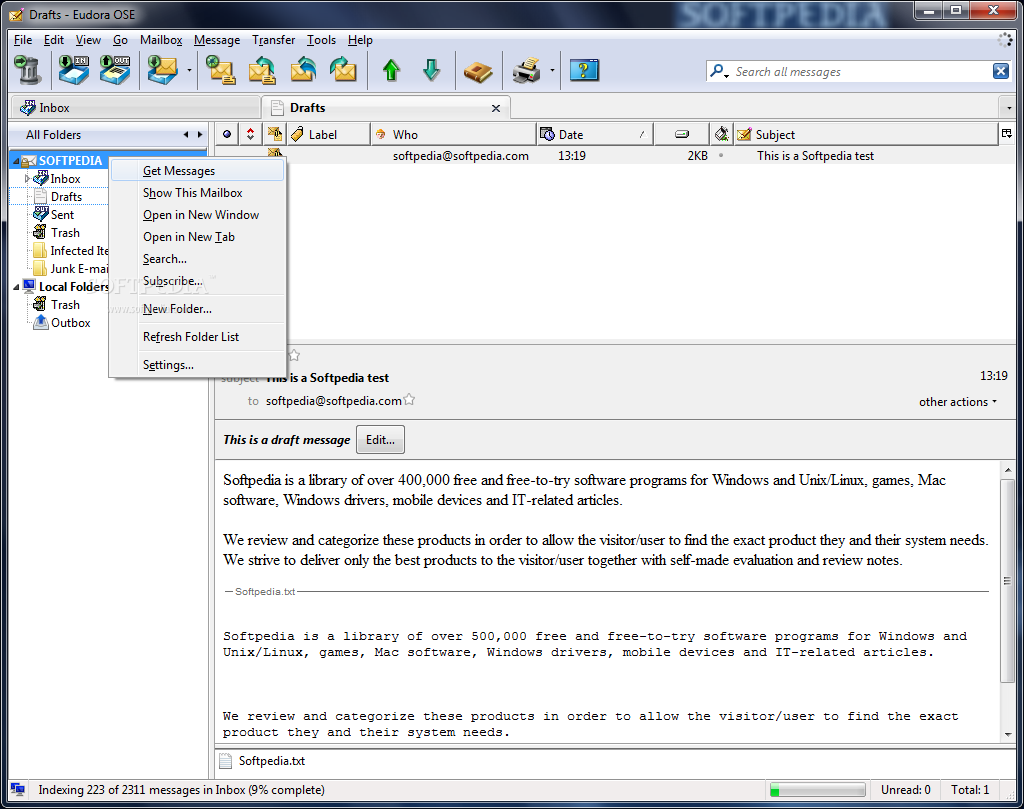Click the online status icon in status bar
This screenshot has width=1024, height=809.
tap(18, 789)
